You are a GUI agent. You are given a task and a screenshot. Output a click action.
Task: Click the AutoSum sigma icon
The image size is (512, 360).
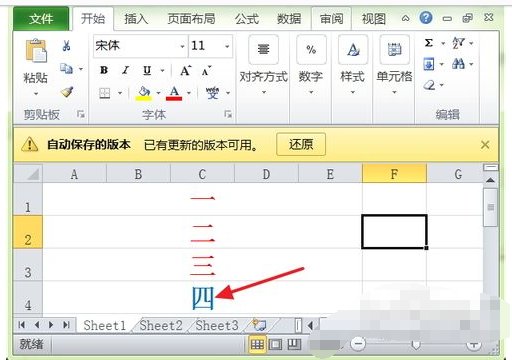[429, 43]
